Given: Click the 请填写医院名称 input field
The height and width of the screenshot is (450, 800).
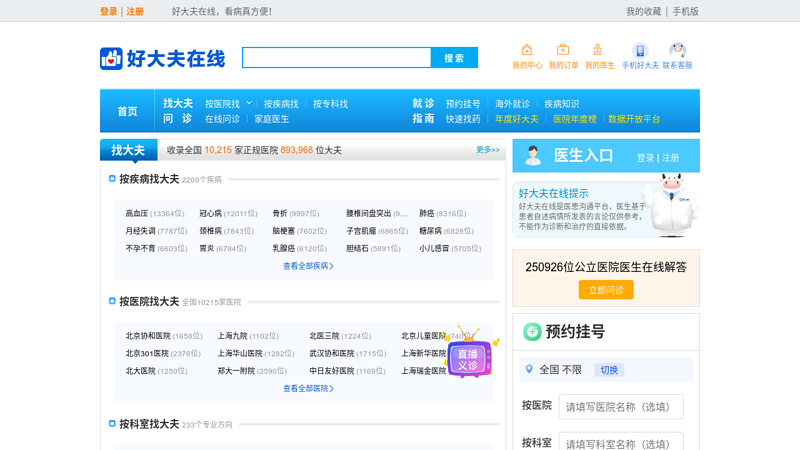Looking at the screenshot, I should coord(621,407).
